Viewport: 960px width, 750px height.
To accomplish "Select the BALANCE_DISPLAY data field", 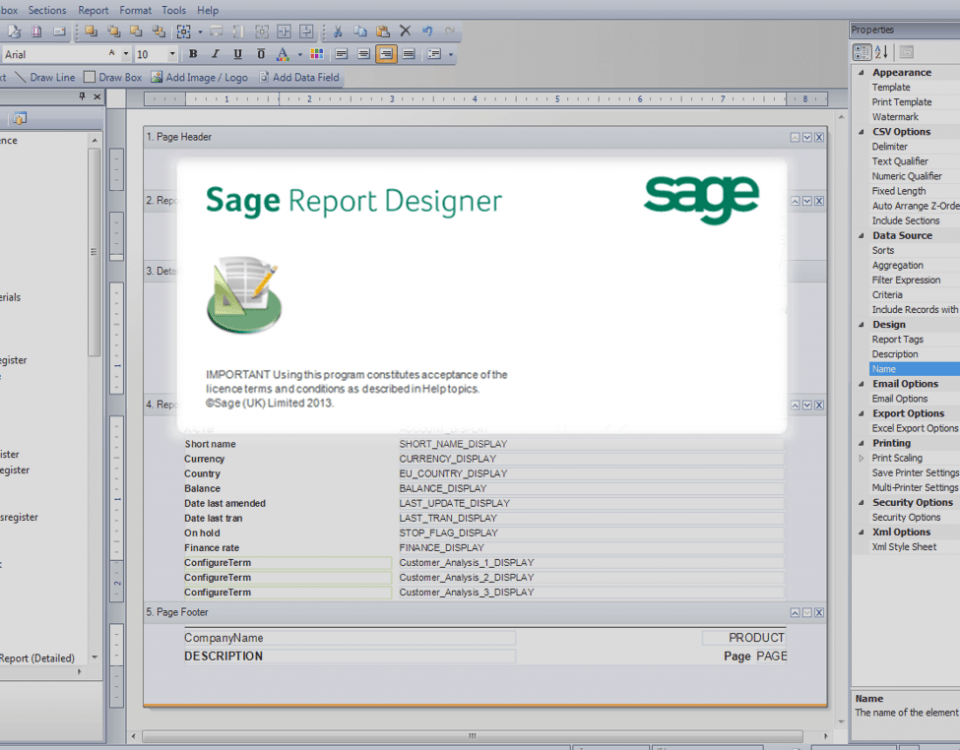I will (x=591, y=489).
